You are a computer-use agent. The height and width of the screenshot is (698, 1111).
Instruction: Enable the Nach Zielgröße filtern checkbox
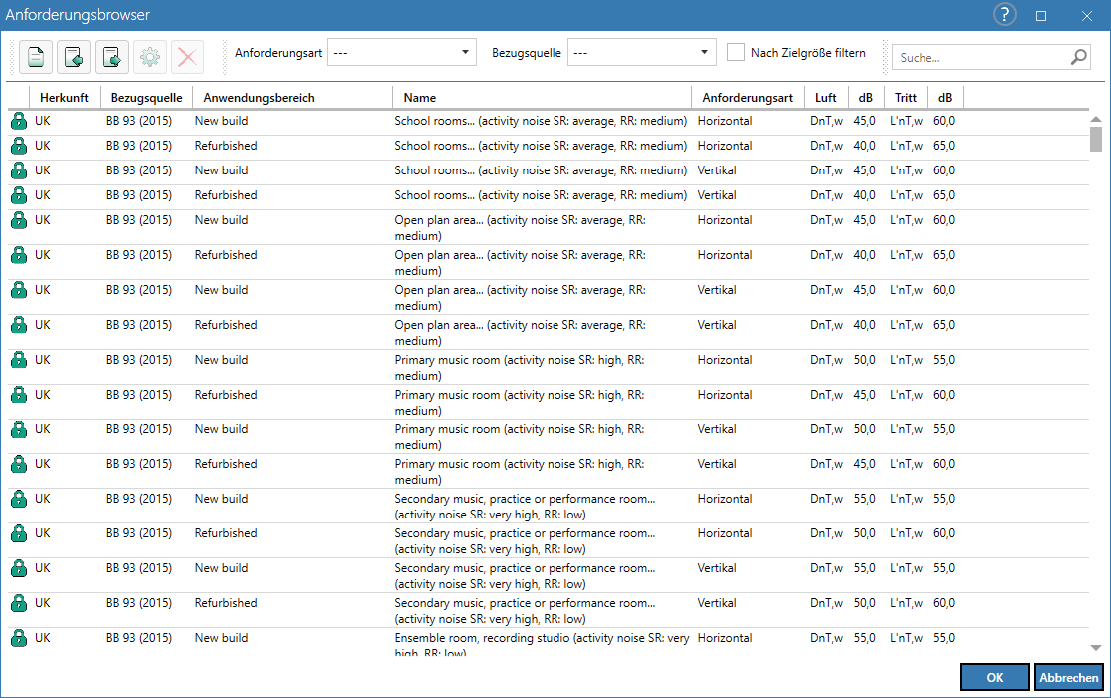point(736,52)
